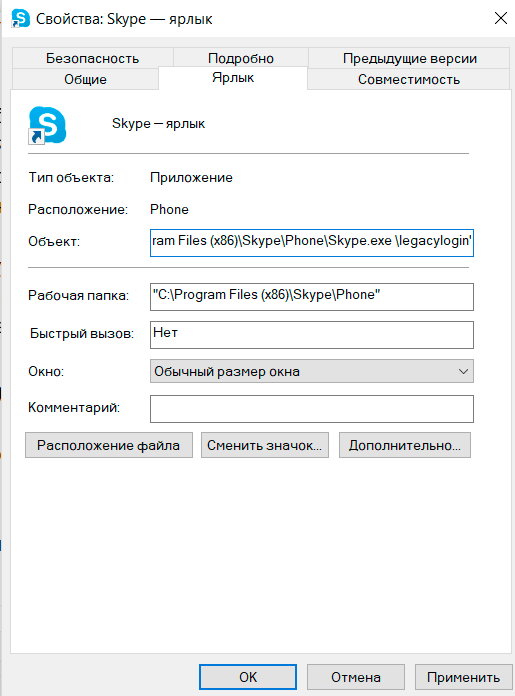Click the Рабочая папка field

[312, 297]
